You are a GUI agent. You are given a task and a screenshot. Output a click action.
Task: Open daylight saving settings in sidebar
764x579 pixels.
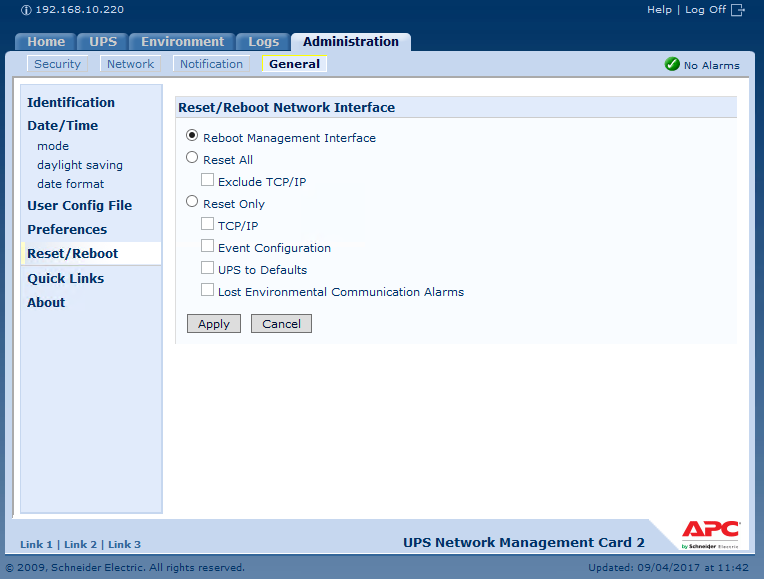[x=80, y=165]
